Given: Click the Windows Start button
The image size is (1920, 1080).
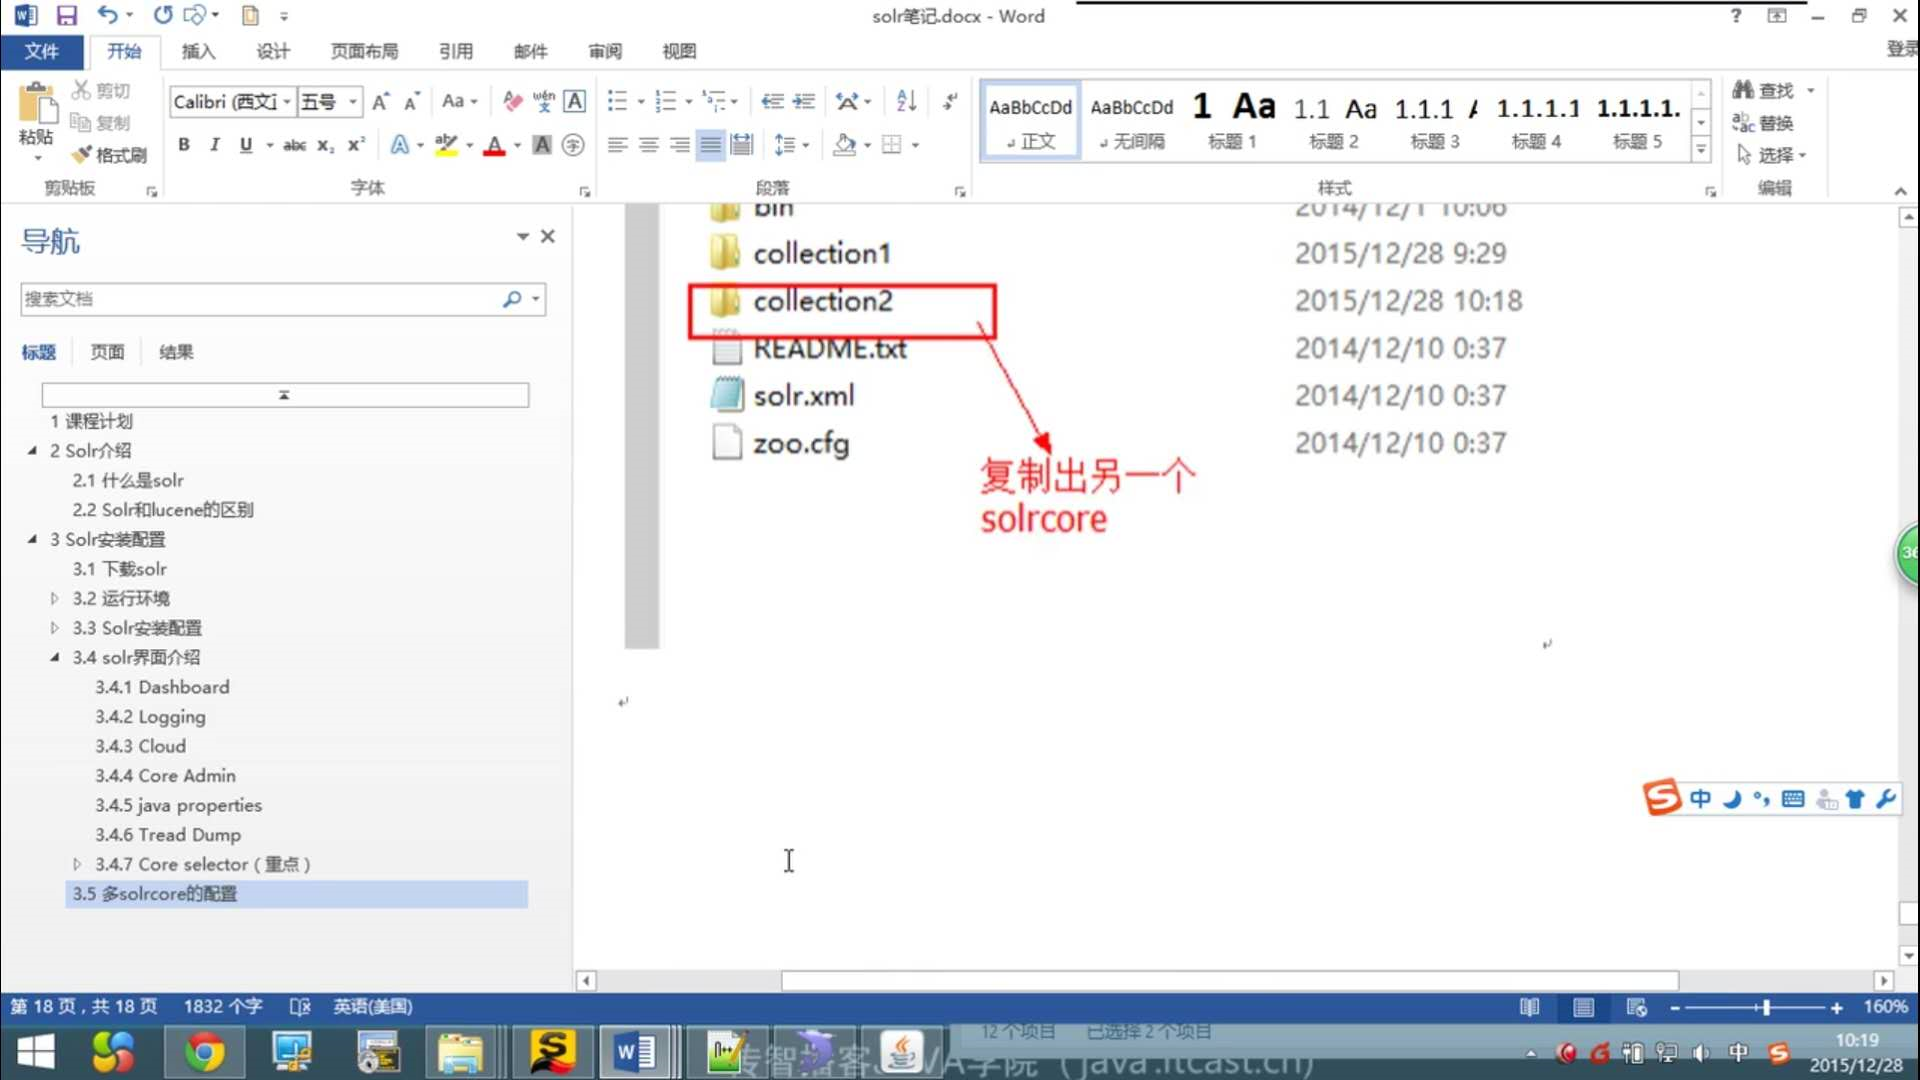Looking at the screenshot, I should coord(36,1053).
